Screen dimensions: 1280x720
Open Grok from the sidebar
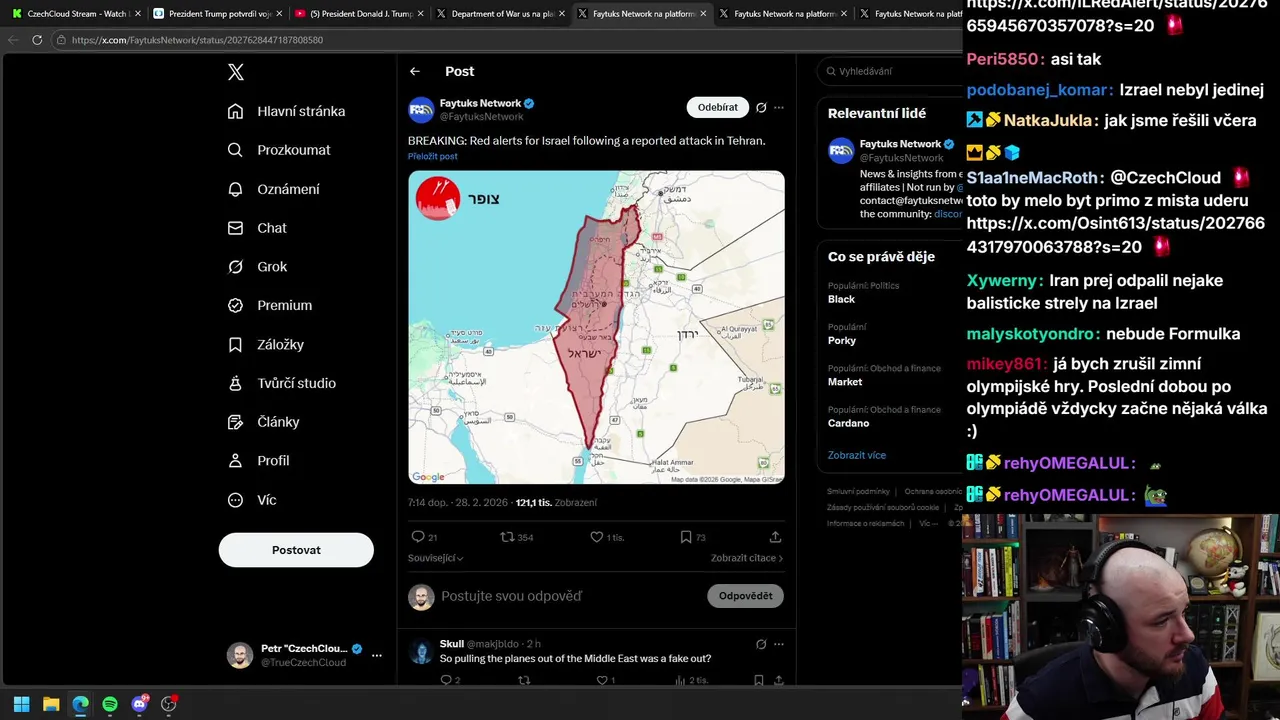pos(256,267)
